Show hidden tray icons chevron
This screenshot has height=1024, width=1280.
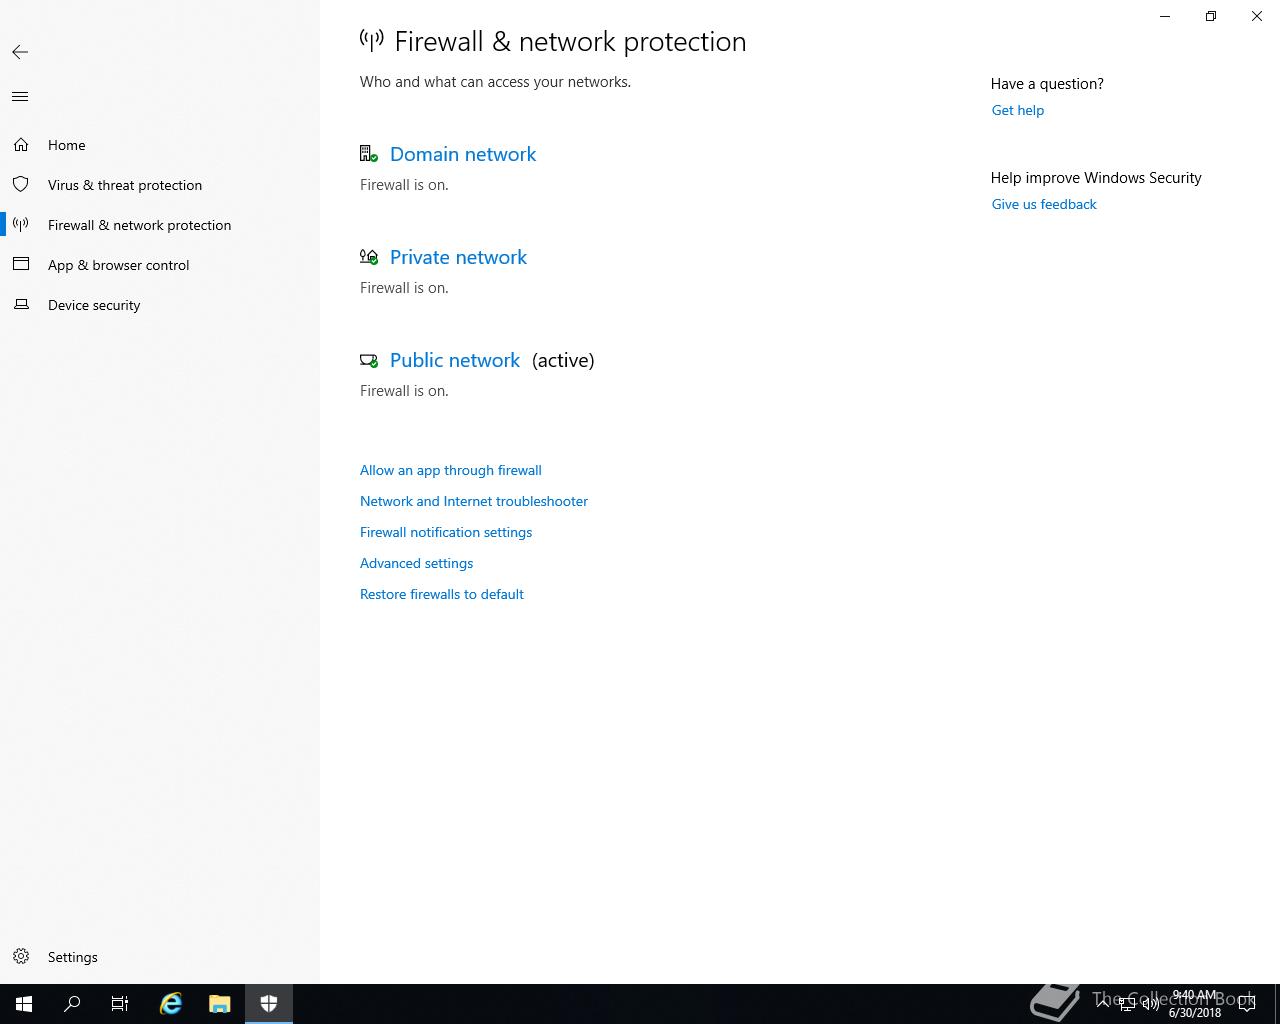pos(1103,1005)
